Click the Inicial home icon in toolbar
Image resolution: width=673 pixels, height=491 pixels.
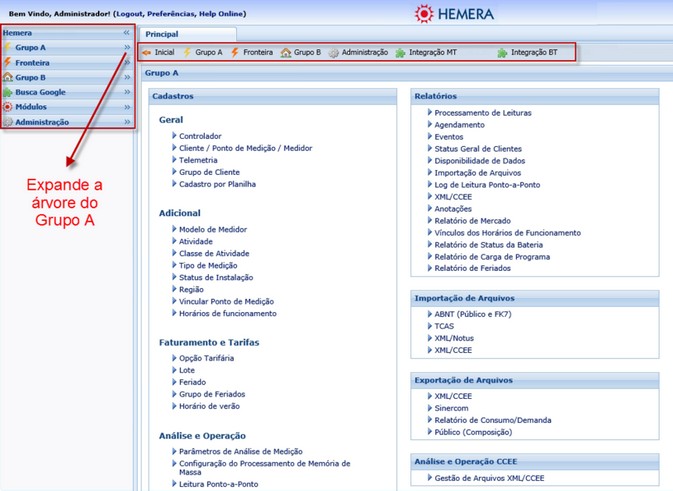[x=147, y=52]
